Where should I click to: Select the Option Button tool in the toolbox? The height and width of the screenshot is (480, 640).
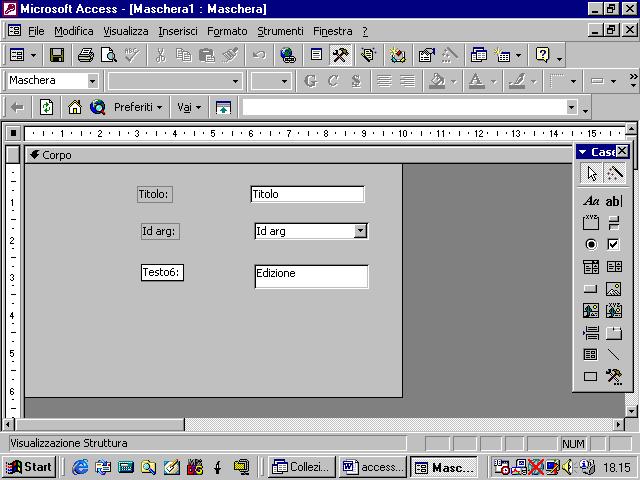(591, 244)
